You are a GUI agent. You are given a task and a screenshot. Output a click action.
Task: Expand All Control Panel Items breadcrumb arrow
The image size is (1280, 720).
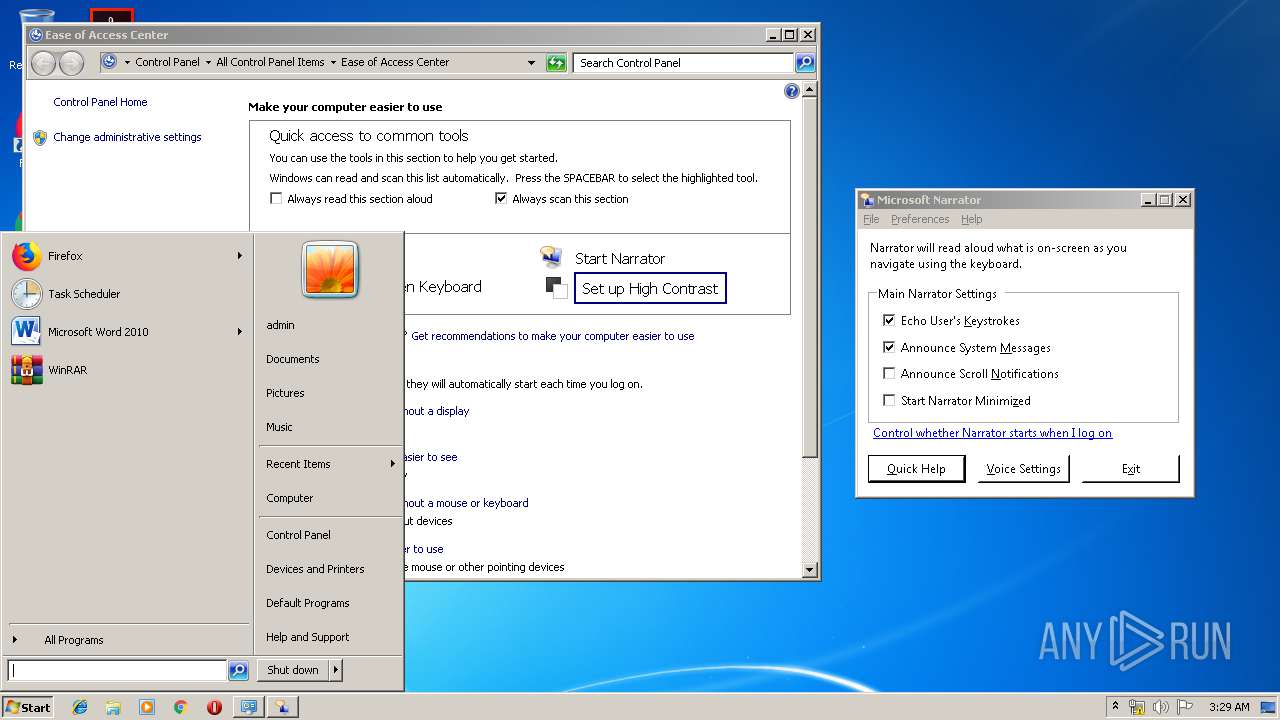pyautogui.click(x=333, y=62)
